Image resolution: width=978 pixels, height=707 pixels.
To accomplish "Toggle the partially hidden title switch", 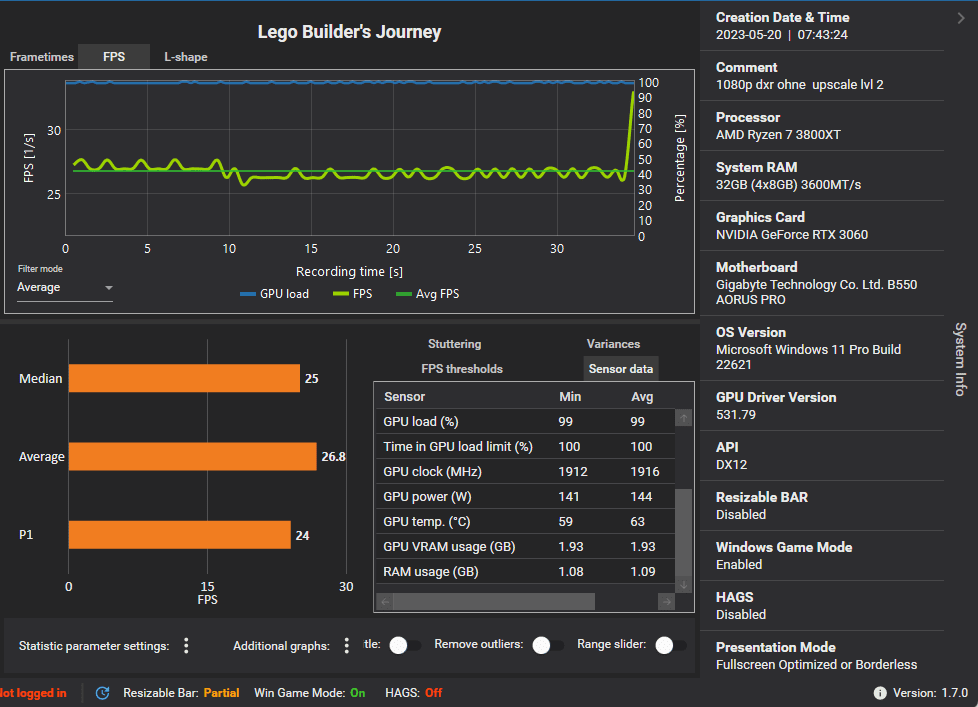I will pos(405,645).
